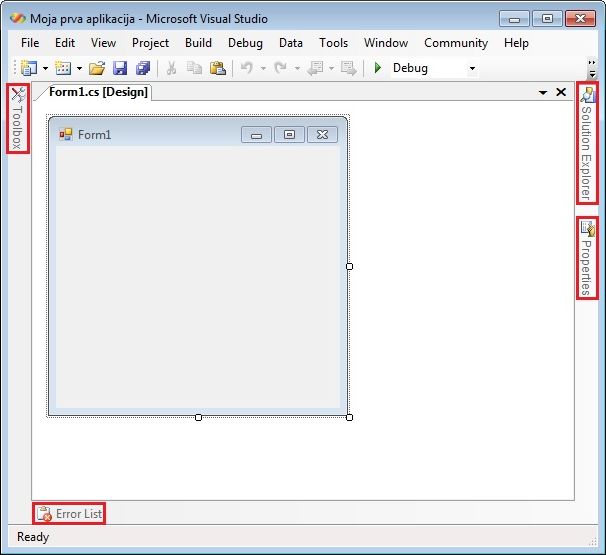Click the Form1 designer maximize button
This screenshot has width=606, height=555.
(289, 134)
